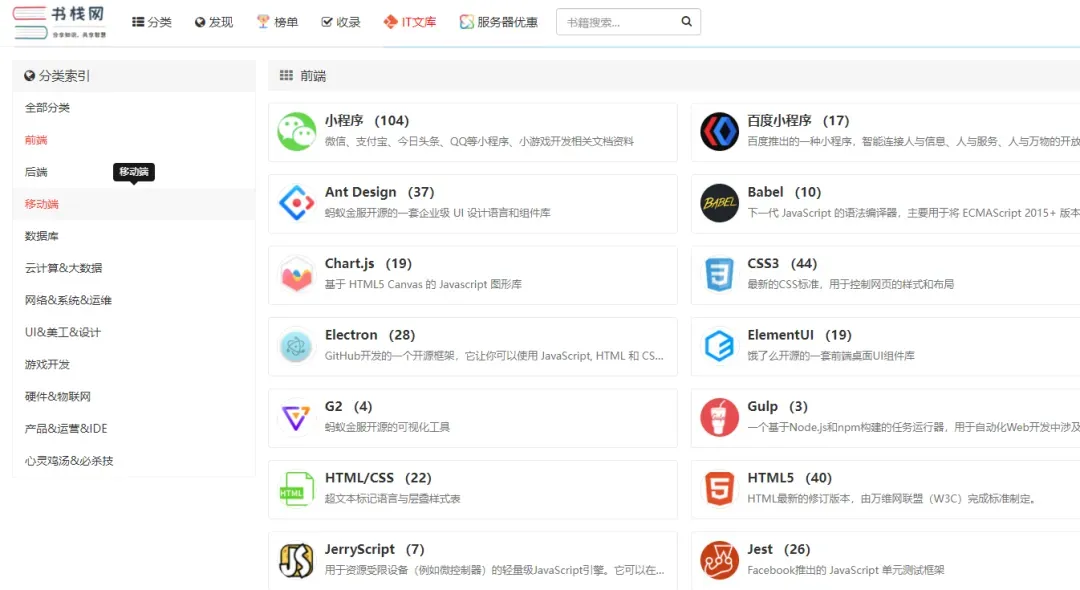1080x590 pixels.
Task: Click the Jest logo icon
Action: 719,560
